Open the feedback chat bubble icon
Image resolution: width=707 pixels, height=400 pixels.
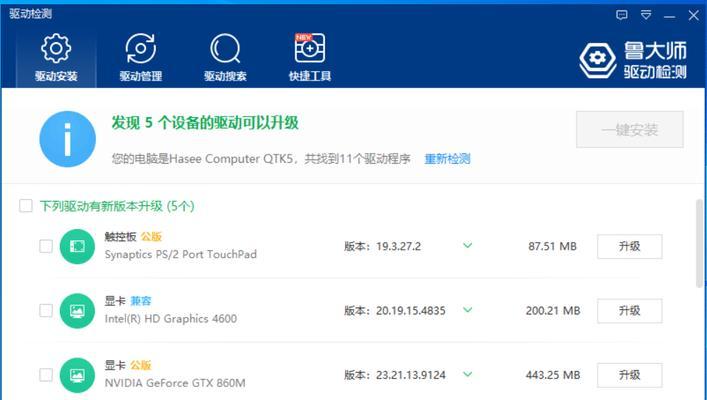pyautogui.click(x=622, y=15)
